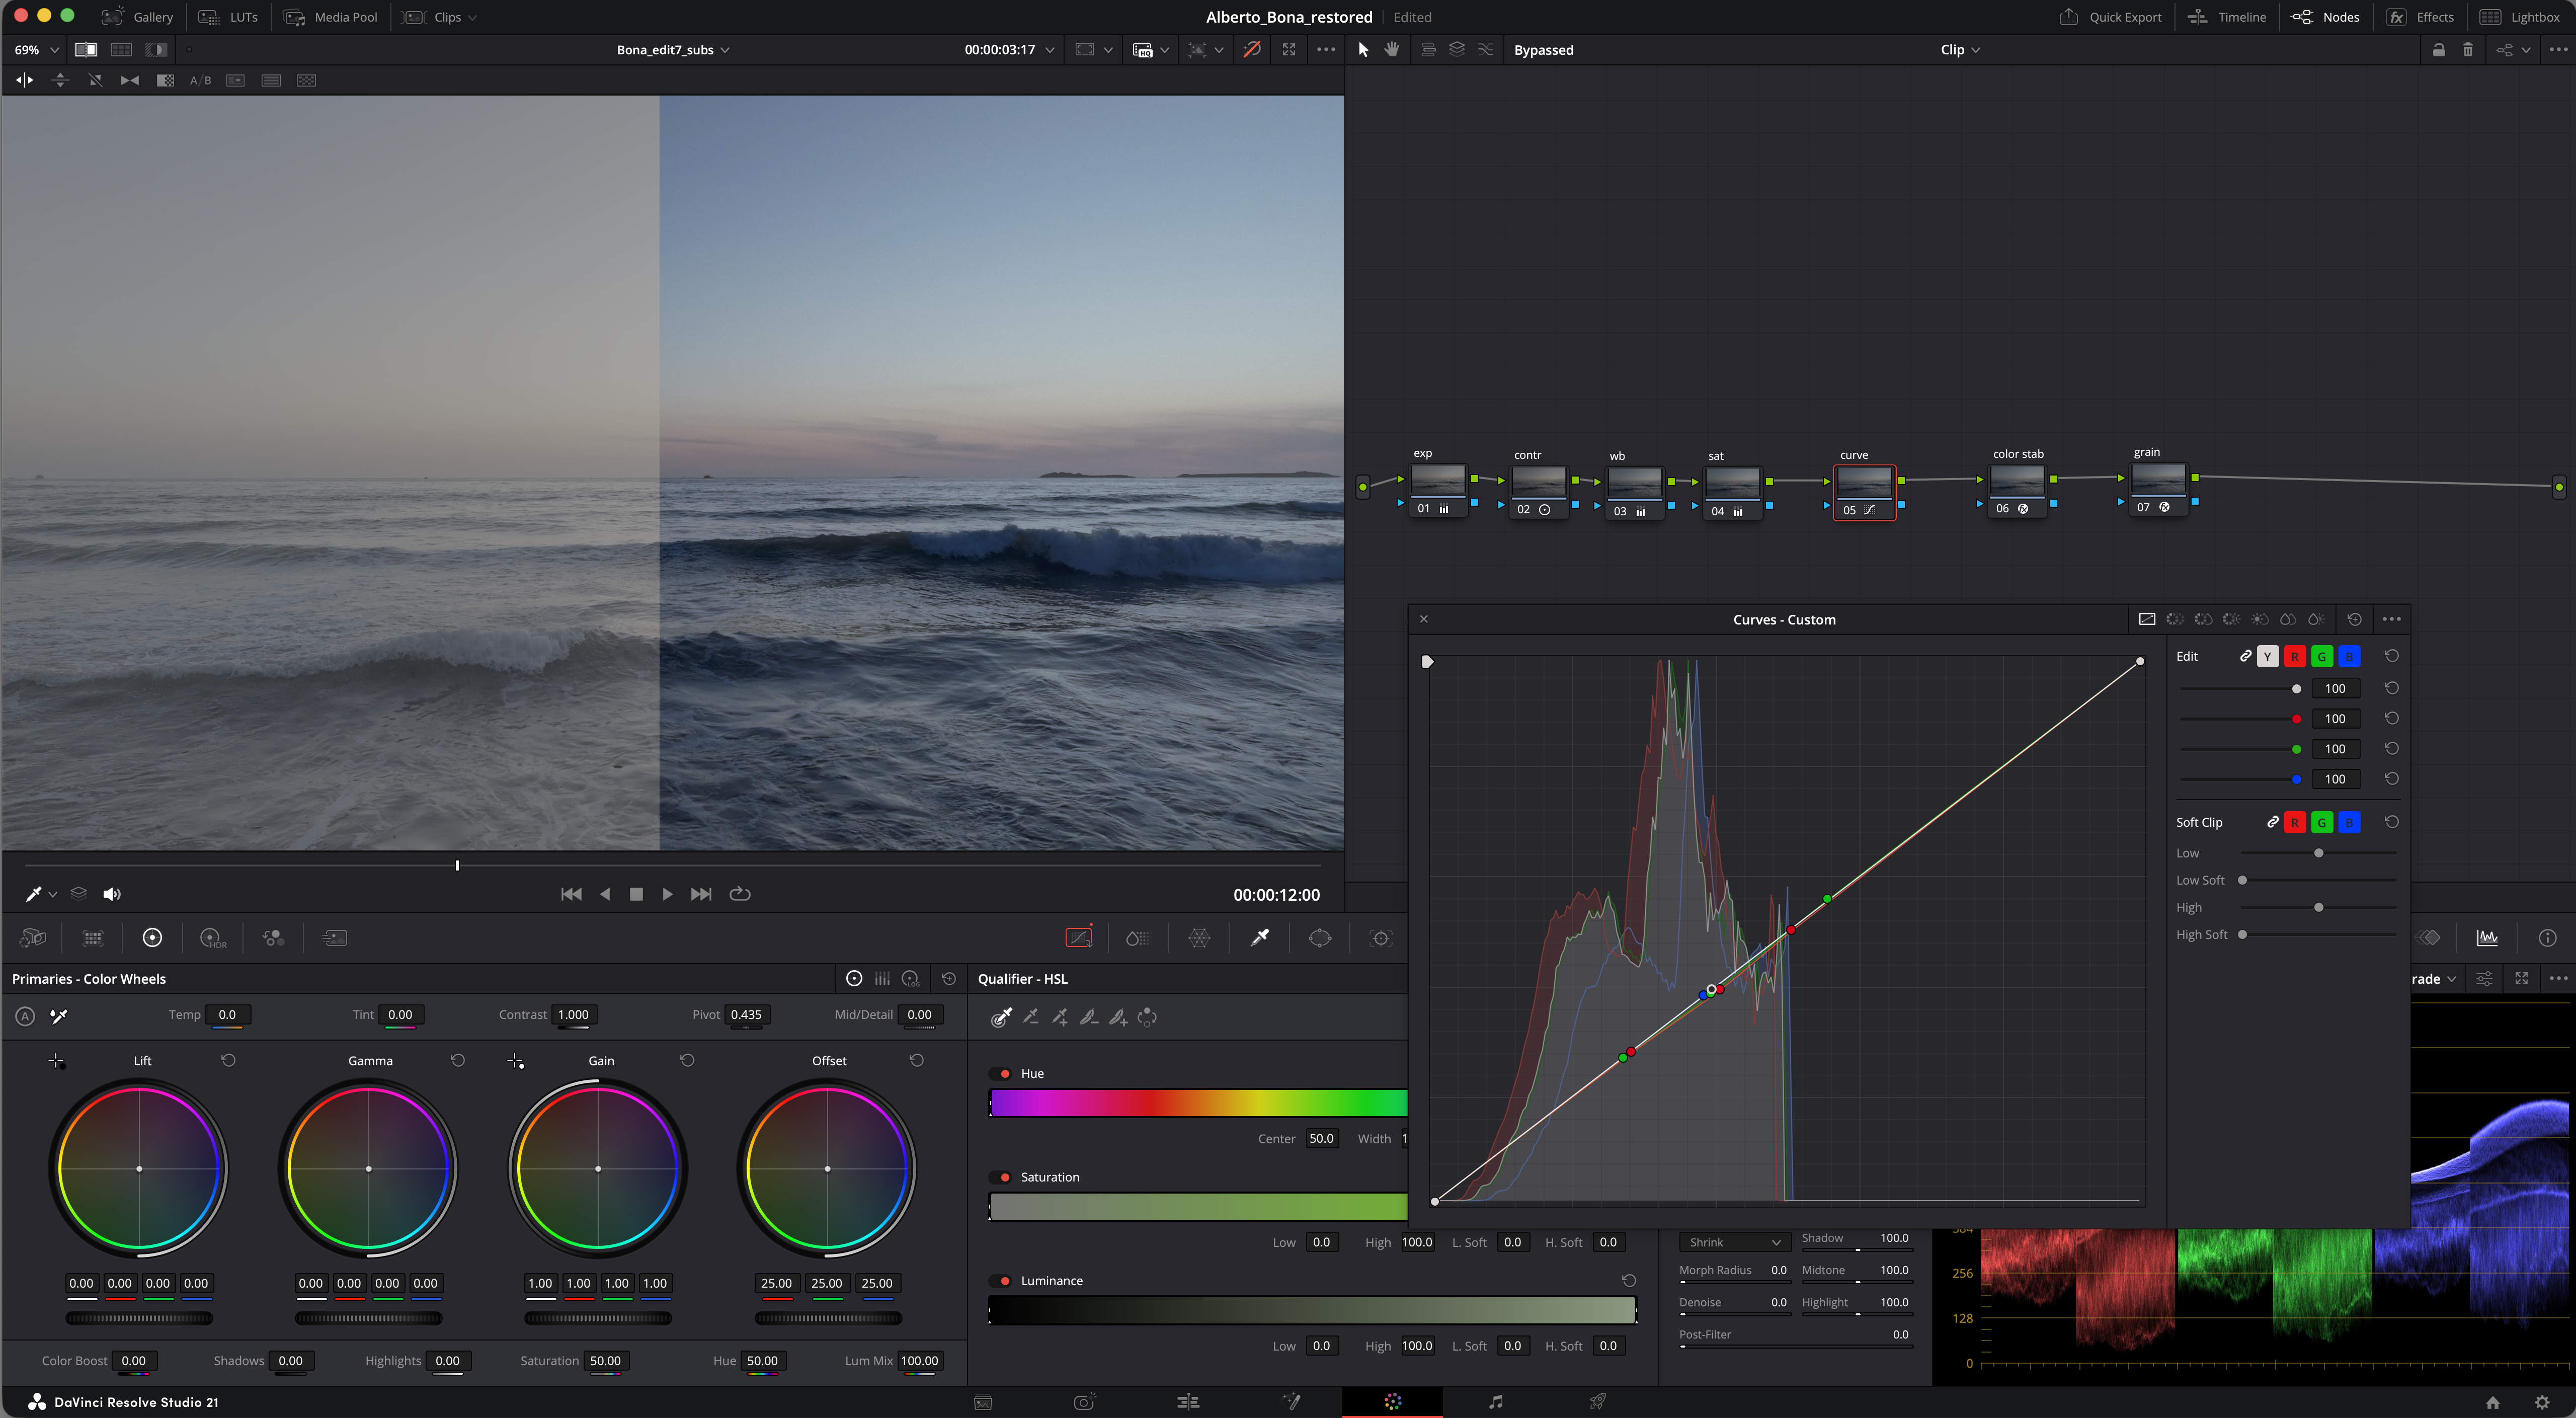Select the pointer tool in node editor
The image size is (2576, 1418).
(x=1363, y=50)
